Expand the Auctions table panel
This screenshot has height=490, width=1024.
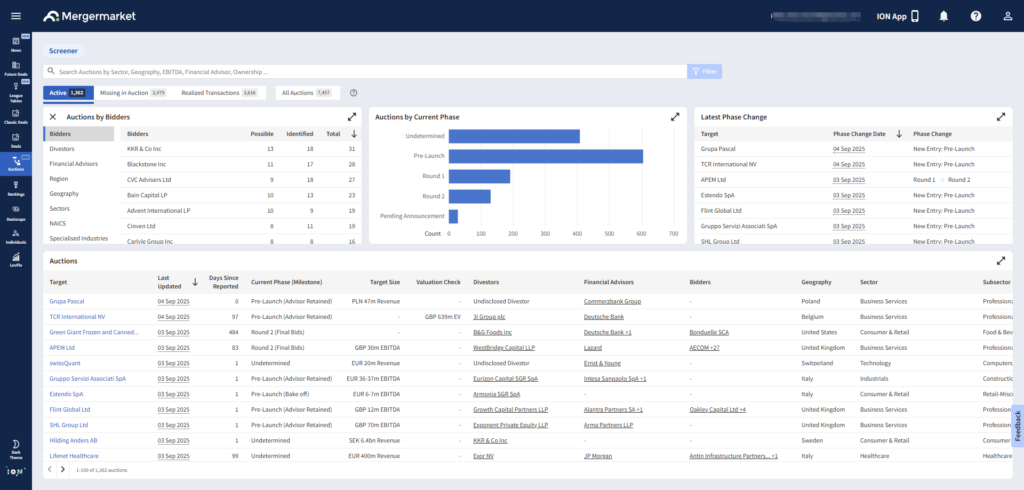point(1001,261)
